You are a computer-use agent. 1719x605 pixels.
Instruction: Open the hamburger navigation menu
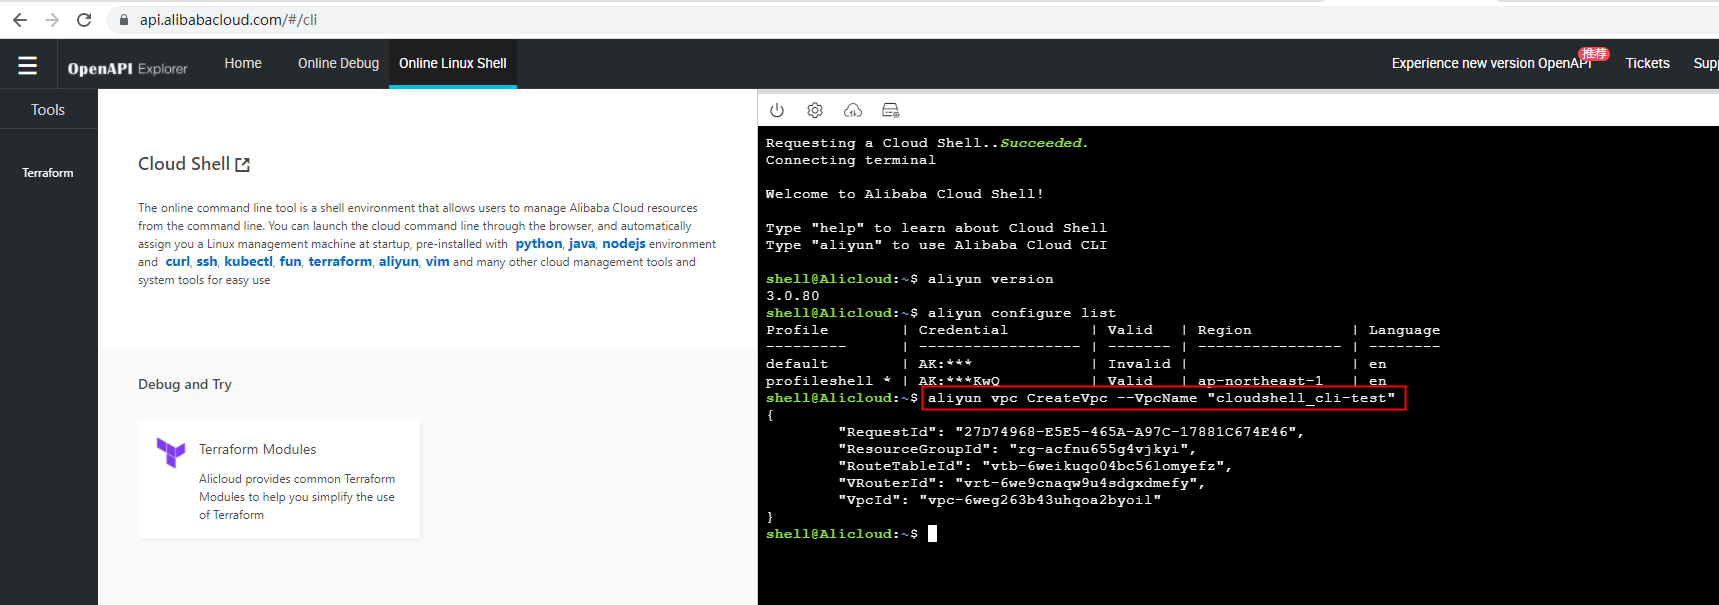pyautogui.click(x=28, y=65)
